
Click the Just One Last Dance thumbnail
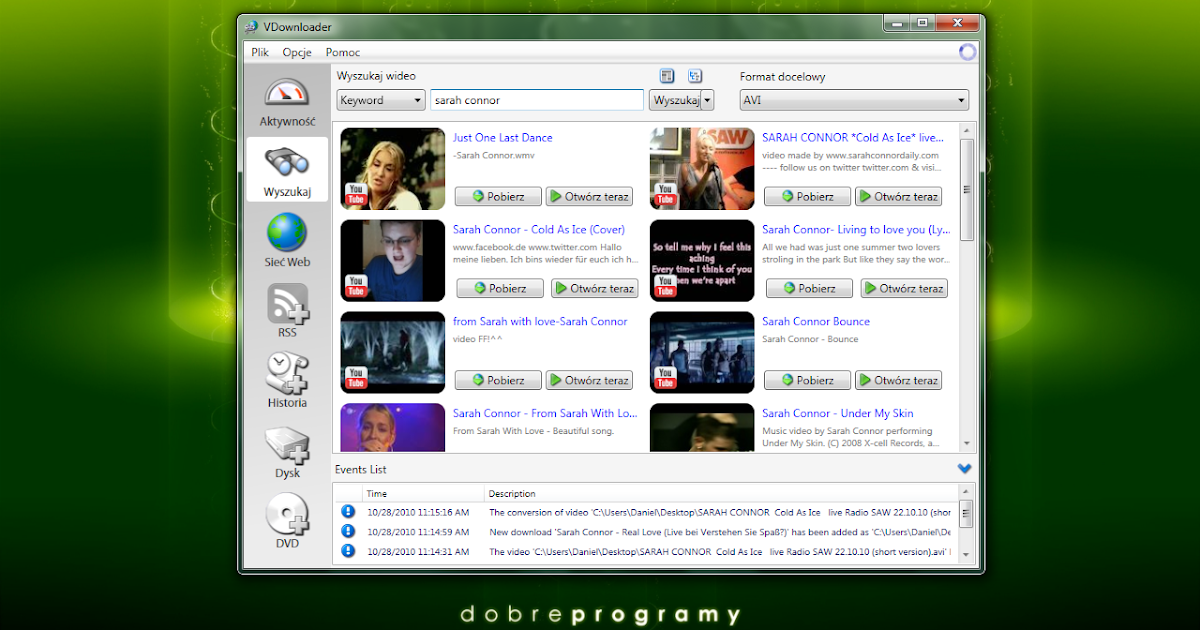click(x=393, y=168)
